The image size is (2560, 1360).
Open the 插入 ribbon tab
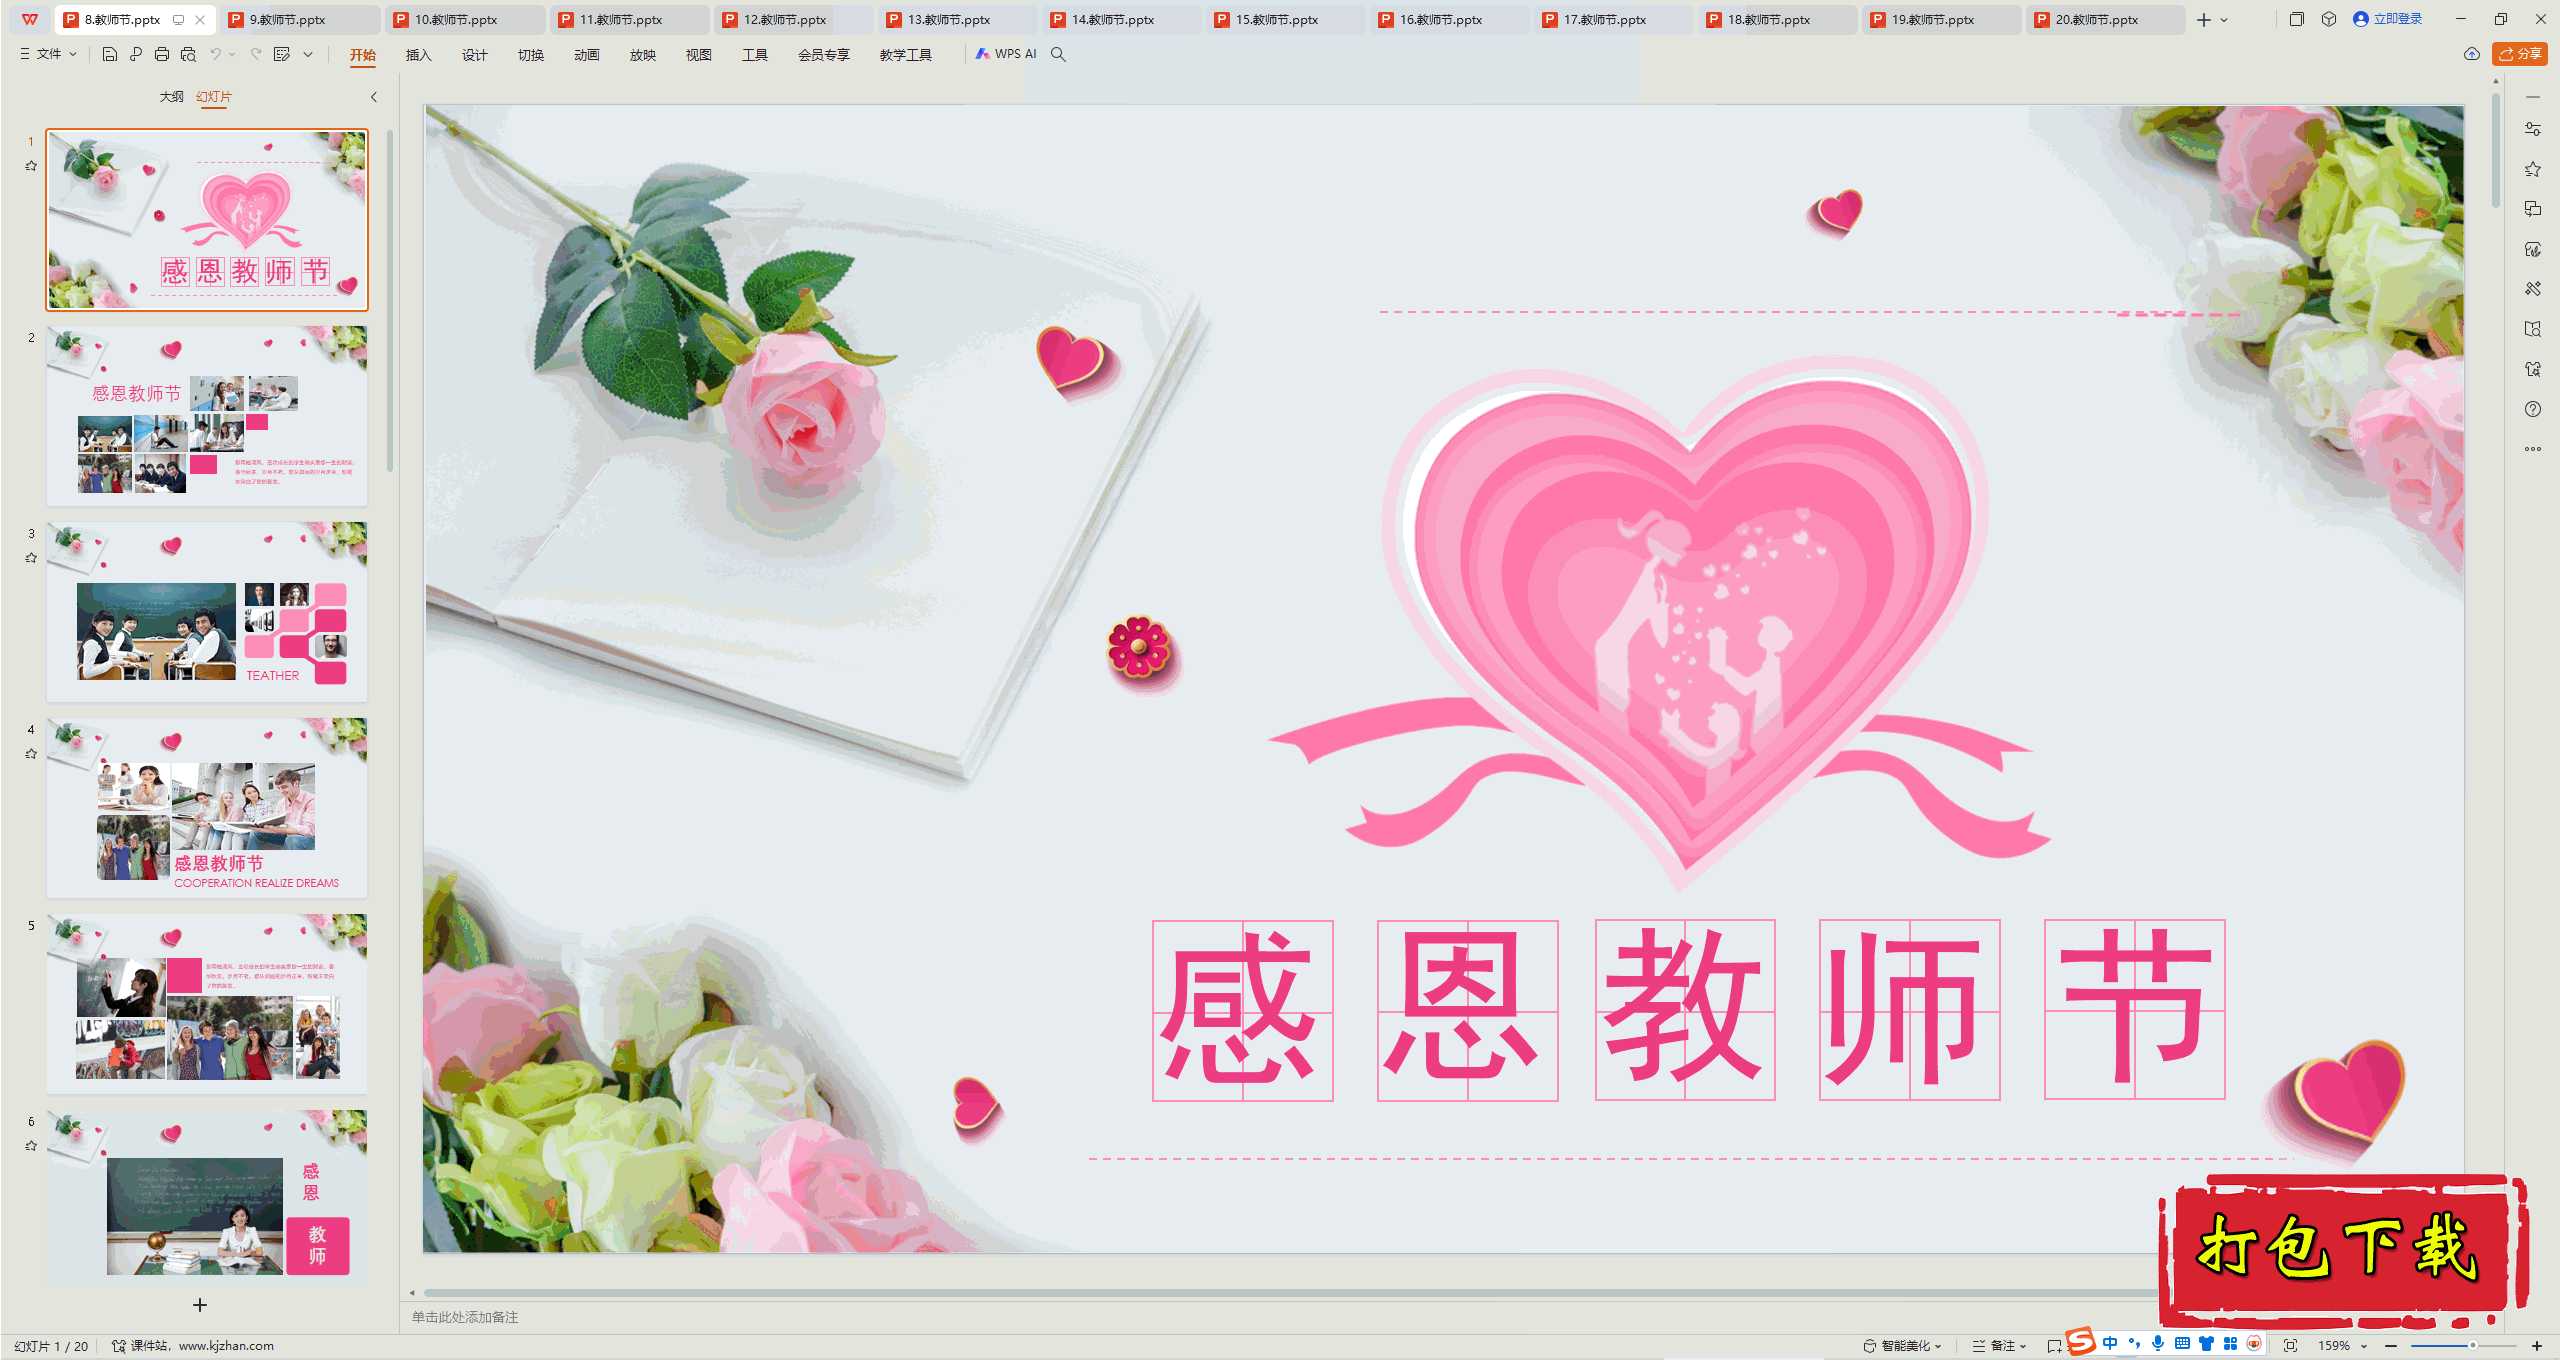click(418, 55)
